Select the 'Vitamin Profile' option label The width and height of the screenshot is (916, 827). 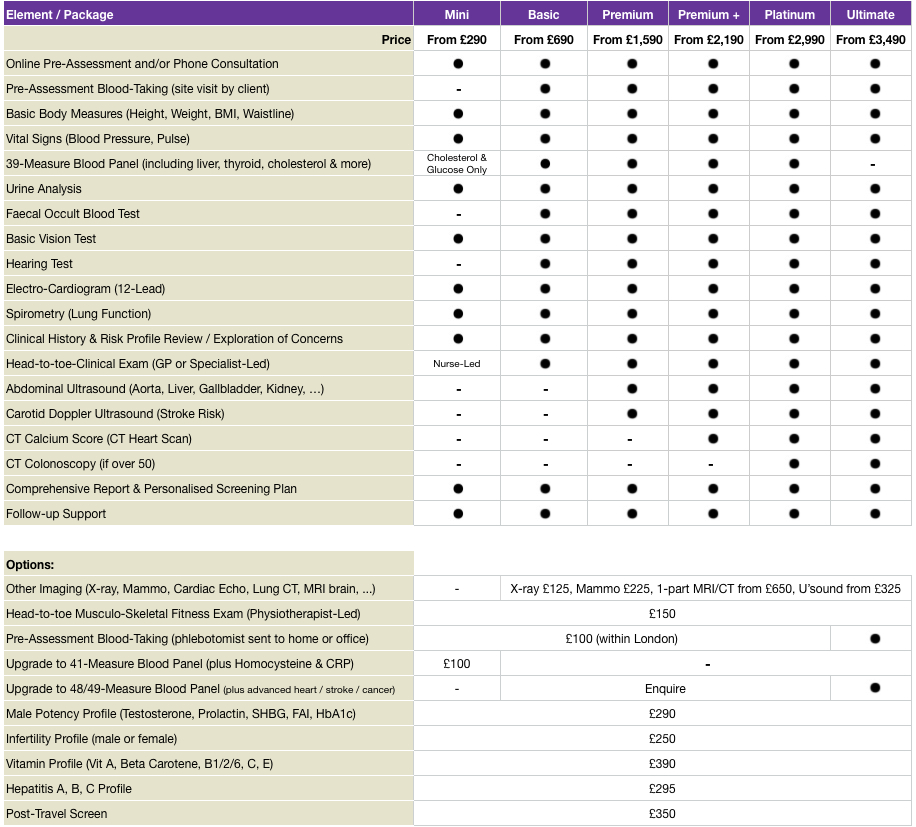coord(140,764)
